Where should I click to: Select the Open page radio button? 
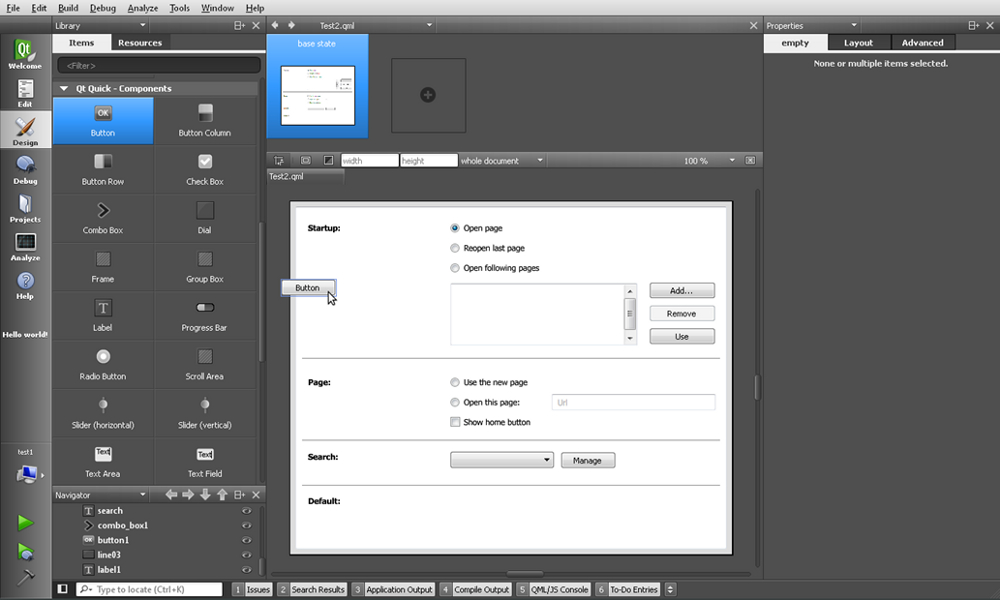click(455, 228)
